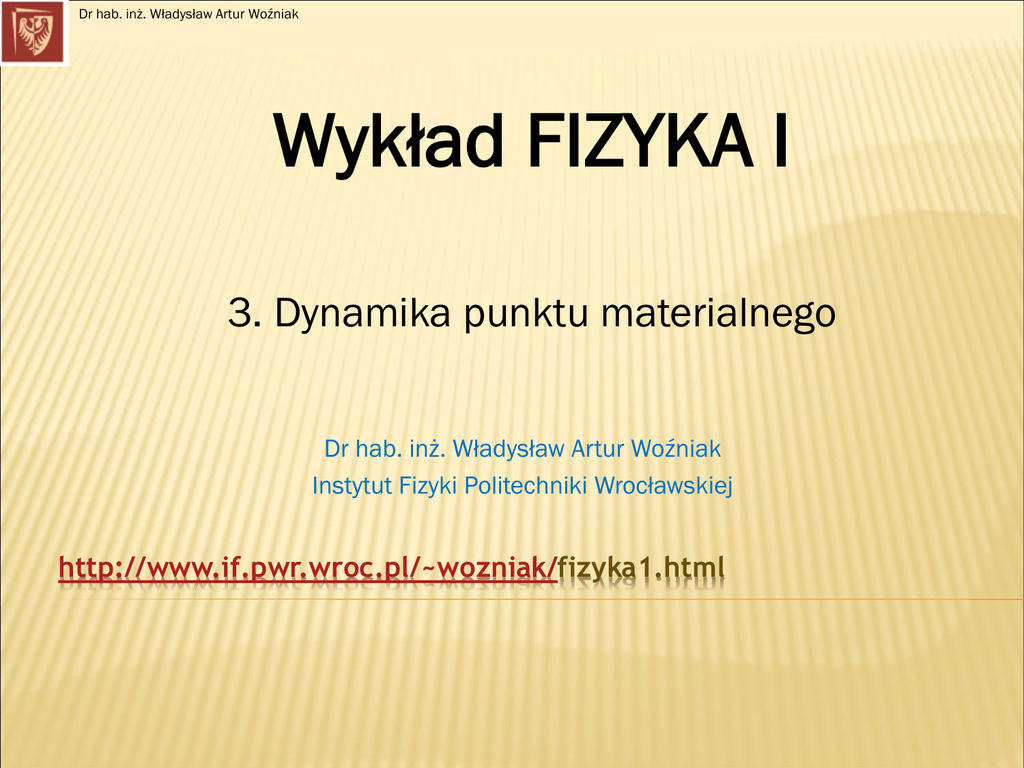Select Instytut Fizyki Politechniki Wrocławskiej text
This screenshot has height=768, width=1024.
point(522,486)
